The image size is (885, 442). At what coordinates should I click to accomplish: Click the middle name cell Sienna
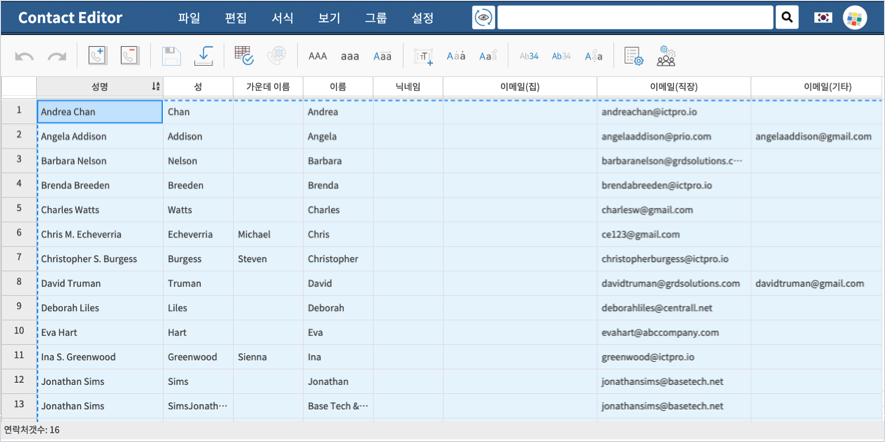click(x=268, y=357)
